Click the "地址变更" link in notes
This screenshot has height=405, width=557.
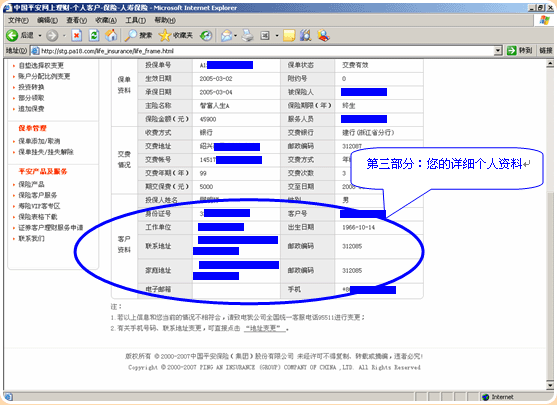[265, 328]
